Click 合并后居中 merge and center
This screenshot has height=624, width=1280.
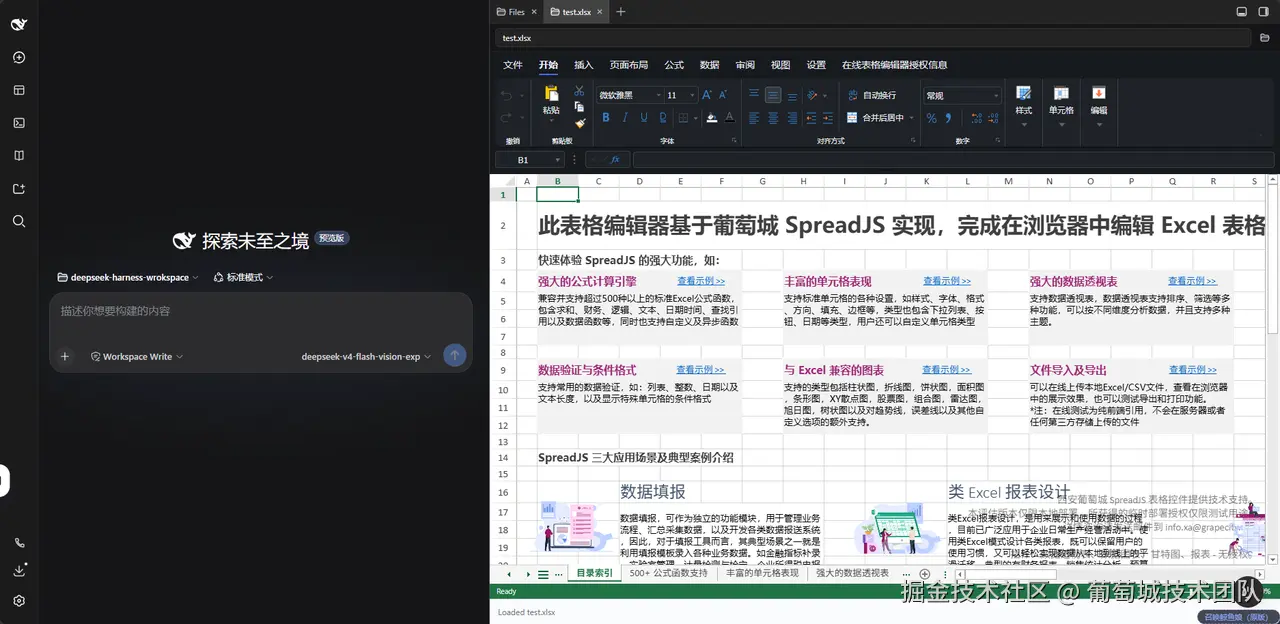pyautogui.click(x=874, y=118)
